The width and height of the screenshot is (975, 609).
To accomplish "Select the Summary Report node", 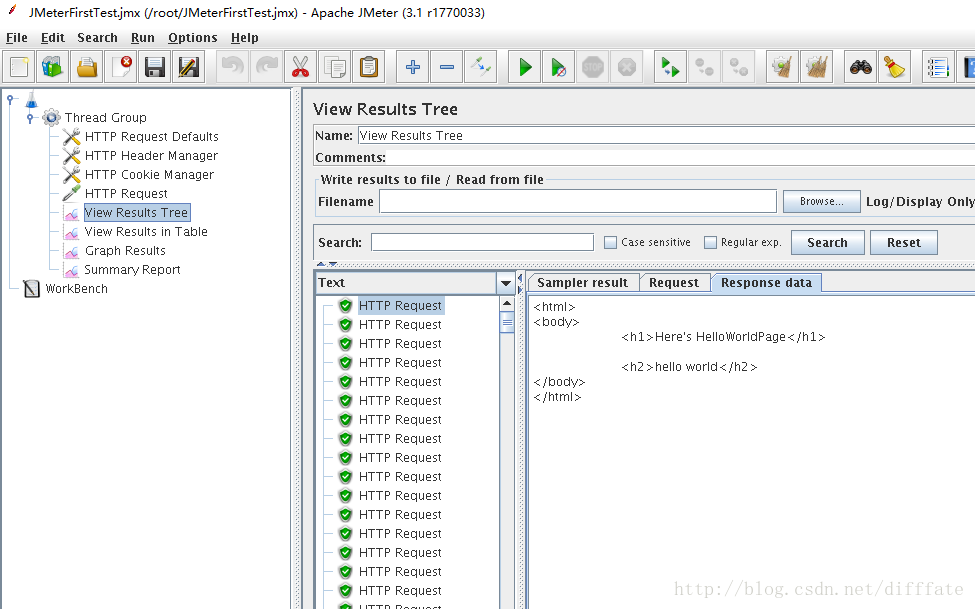I will click(x=132, y=270).
